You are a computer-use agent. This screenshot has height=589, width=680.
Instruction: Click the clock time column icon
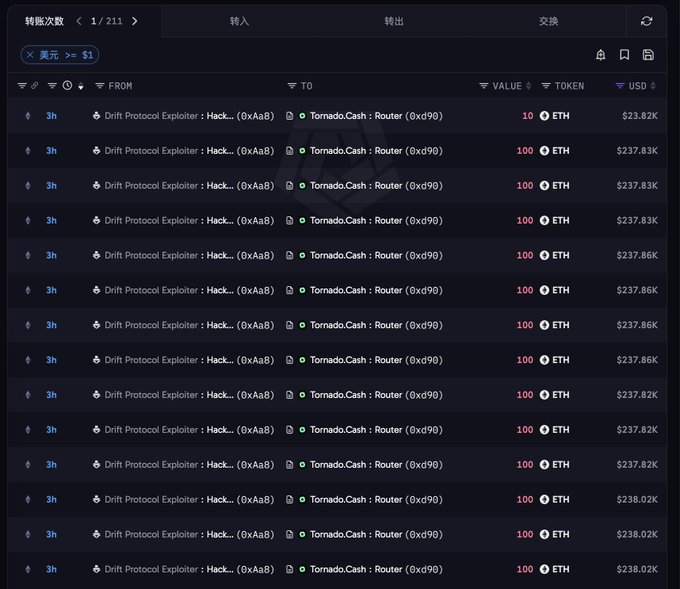(x=67, y=85)
